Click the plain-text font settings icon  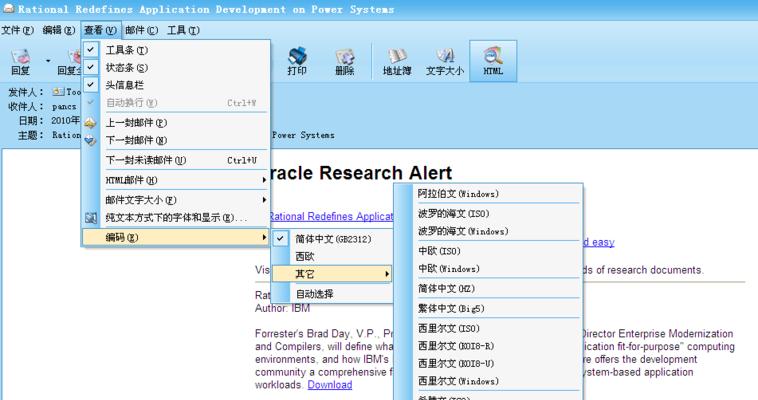point(90,218)
